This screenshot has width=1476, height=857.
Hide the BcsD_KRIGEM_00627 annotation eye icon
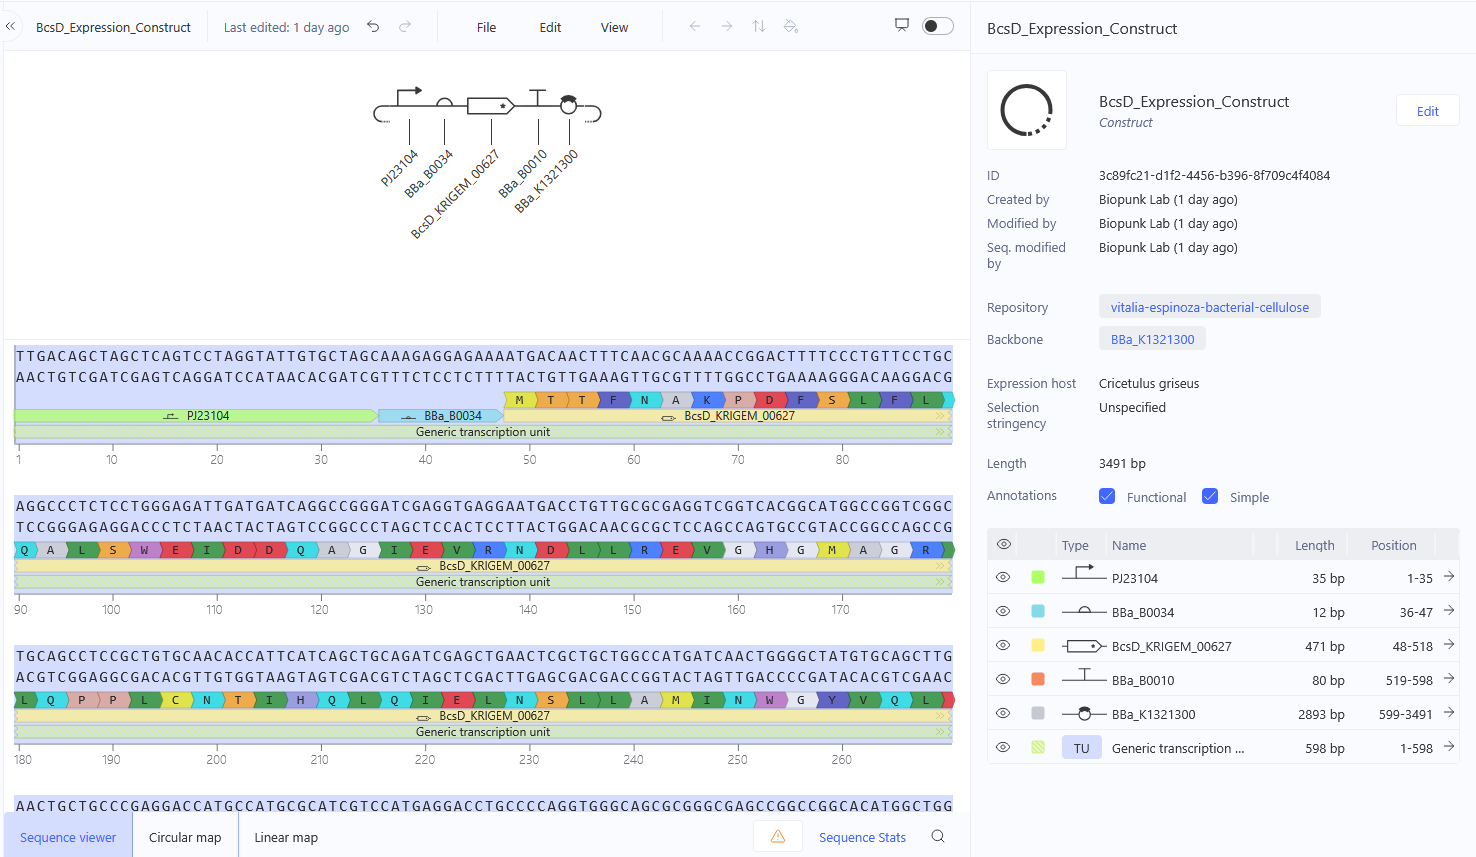tap(1003, 645)
